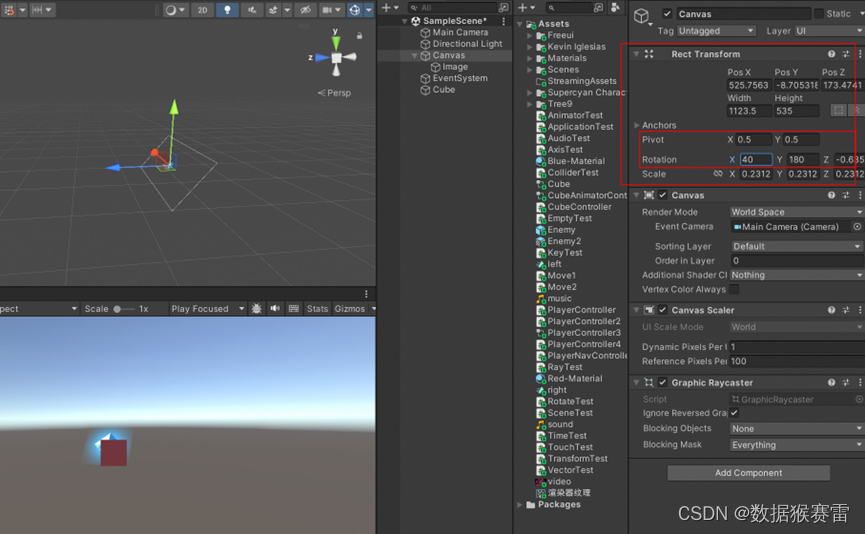Toggle 2D view in Scene toolbar
This screenshot has width=865, height=534.
pyautogui.click(x=202, y=9)
